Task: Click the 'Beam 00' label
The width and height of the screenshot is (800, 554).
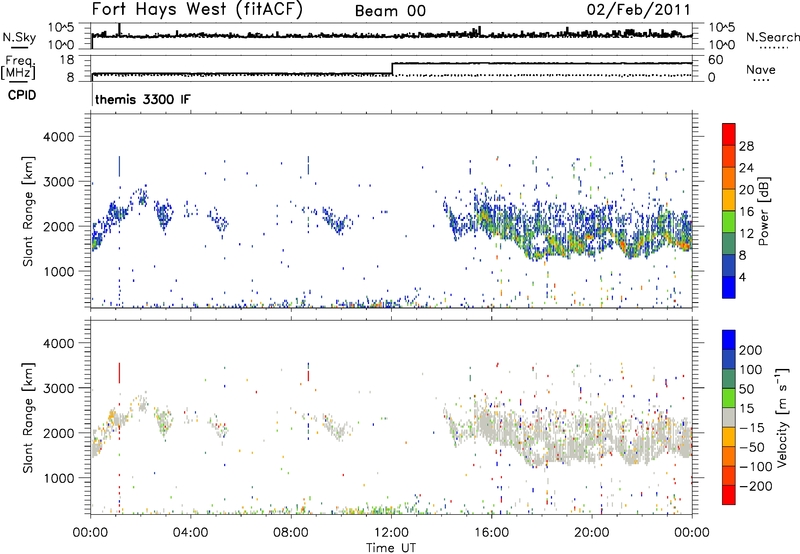Action: tap(390, 11)
